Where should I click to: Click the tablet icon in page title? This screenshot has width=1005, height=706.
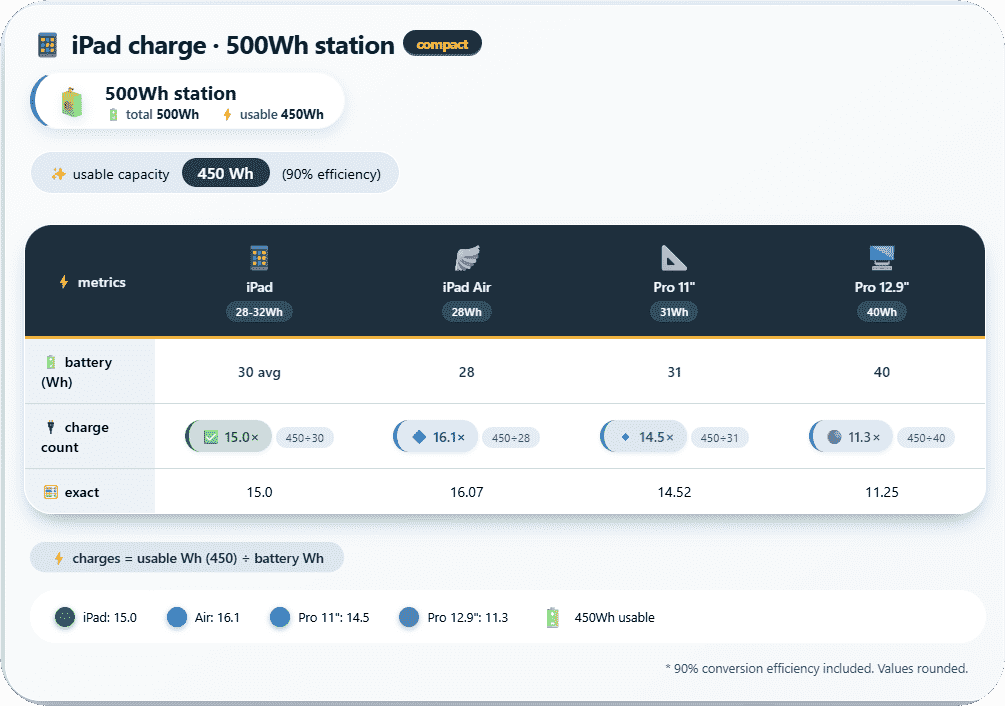[x=47, y=45]
